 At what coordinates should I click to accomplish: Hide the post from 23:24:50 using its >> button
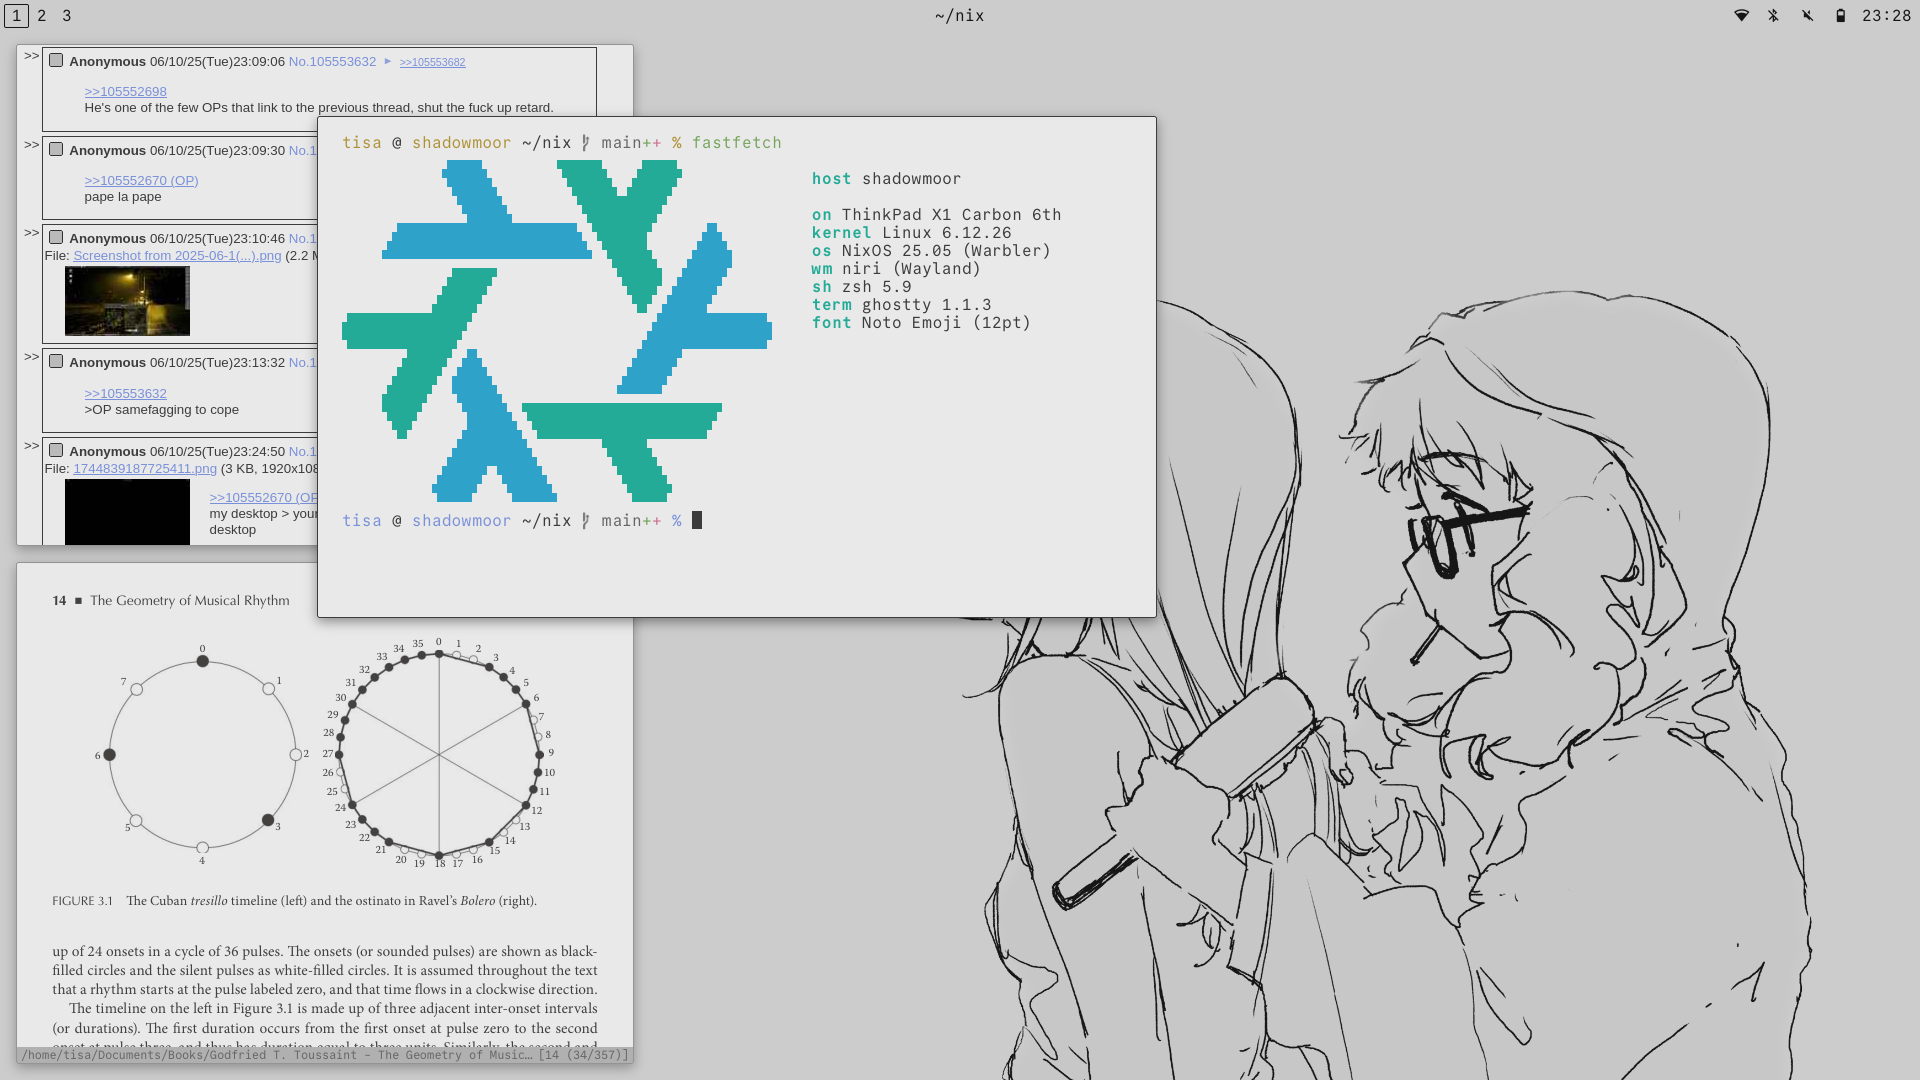pos(31,446)
